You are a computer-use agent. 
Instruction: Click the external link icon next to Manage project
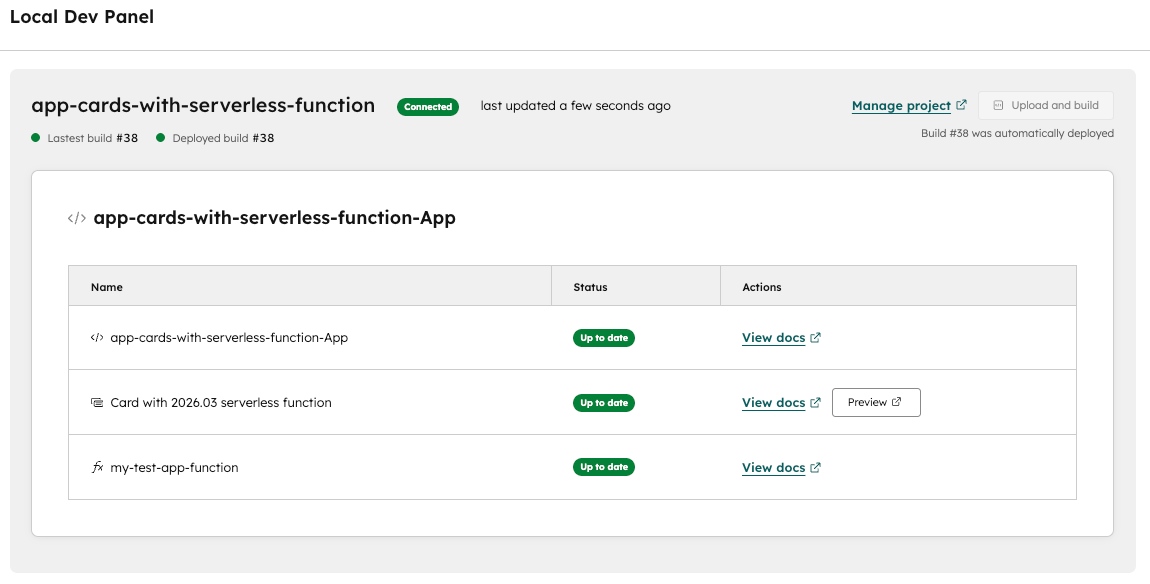(x=962, y=105)
